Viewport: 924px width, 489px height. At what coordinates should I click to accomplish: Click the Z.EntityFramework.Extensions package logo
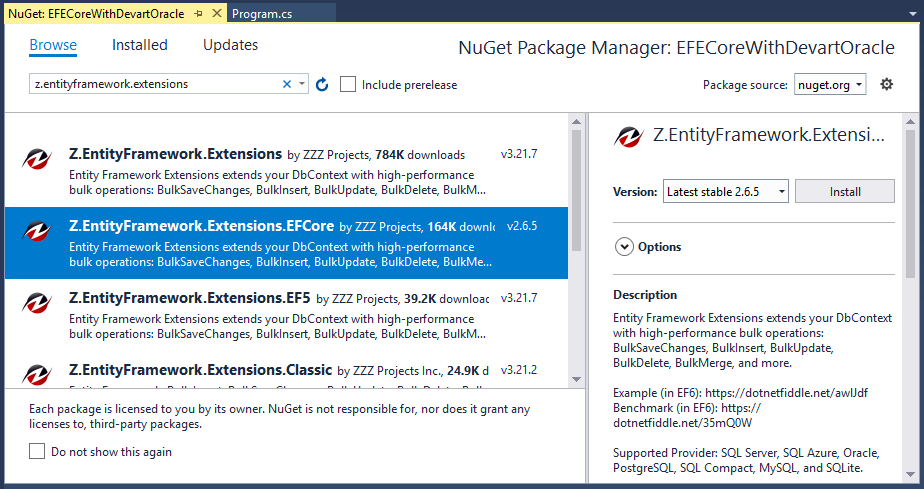37,158
